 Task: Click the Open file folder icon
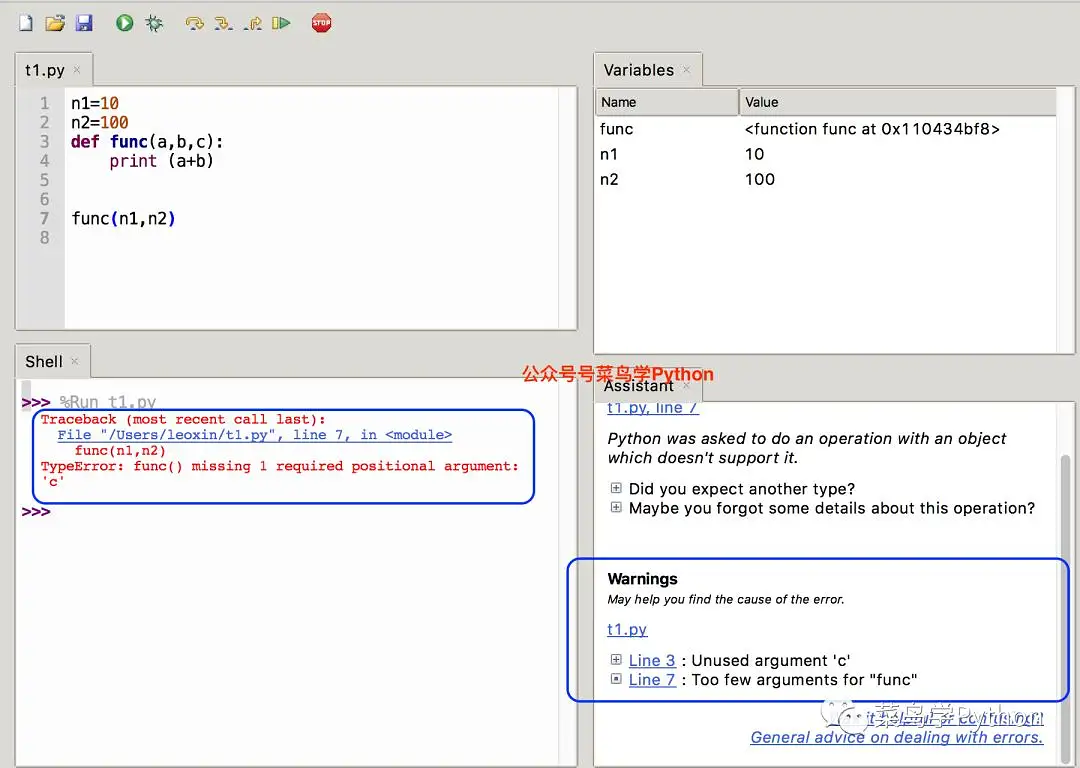pyautogui.click(x=55, y=22)
